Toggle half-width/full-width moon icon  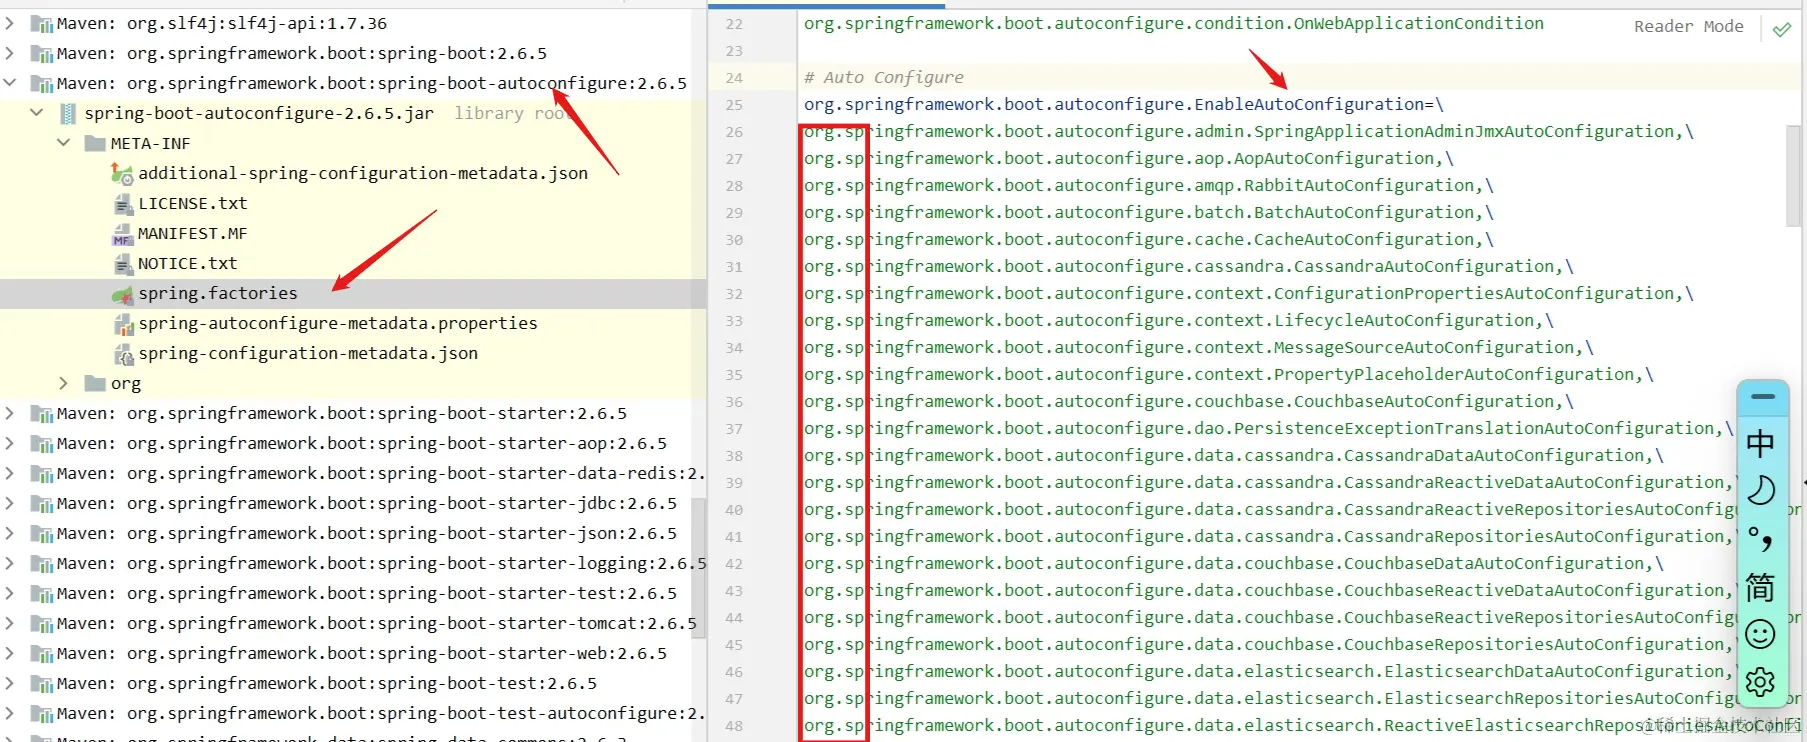coord(1760,490)
